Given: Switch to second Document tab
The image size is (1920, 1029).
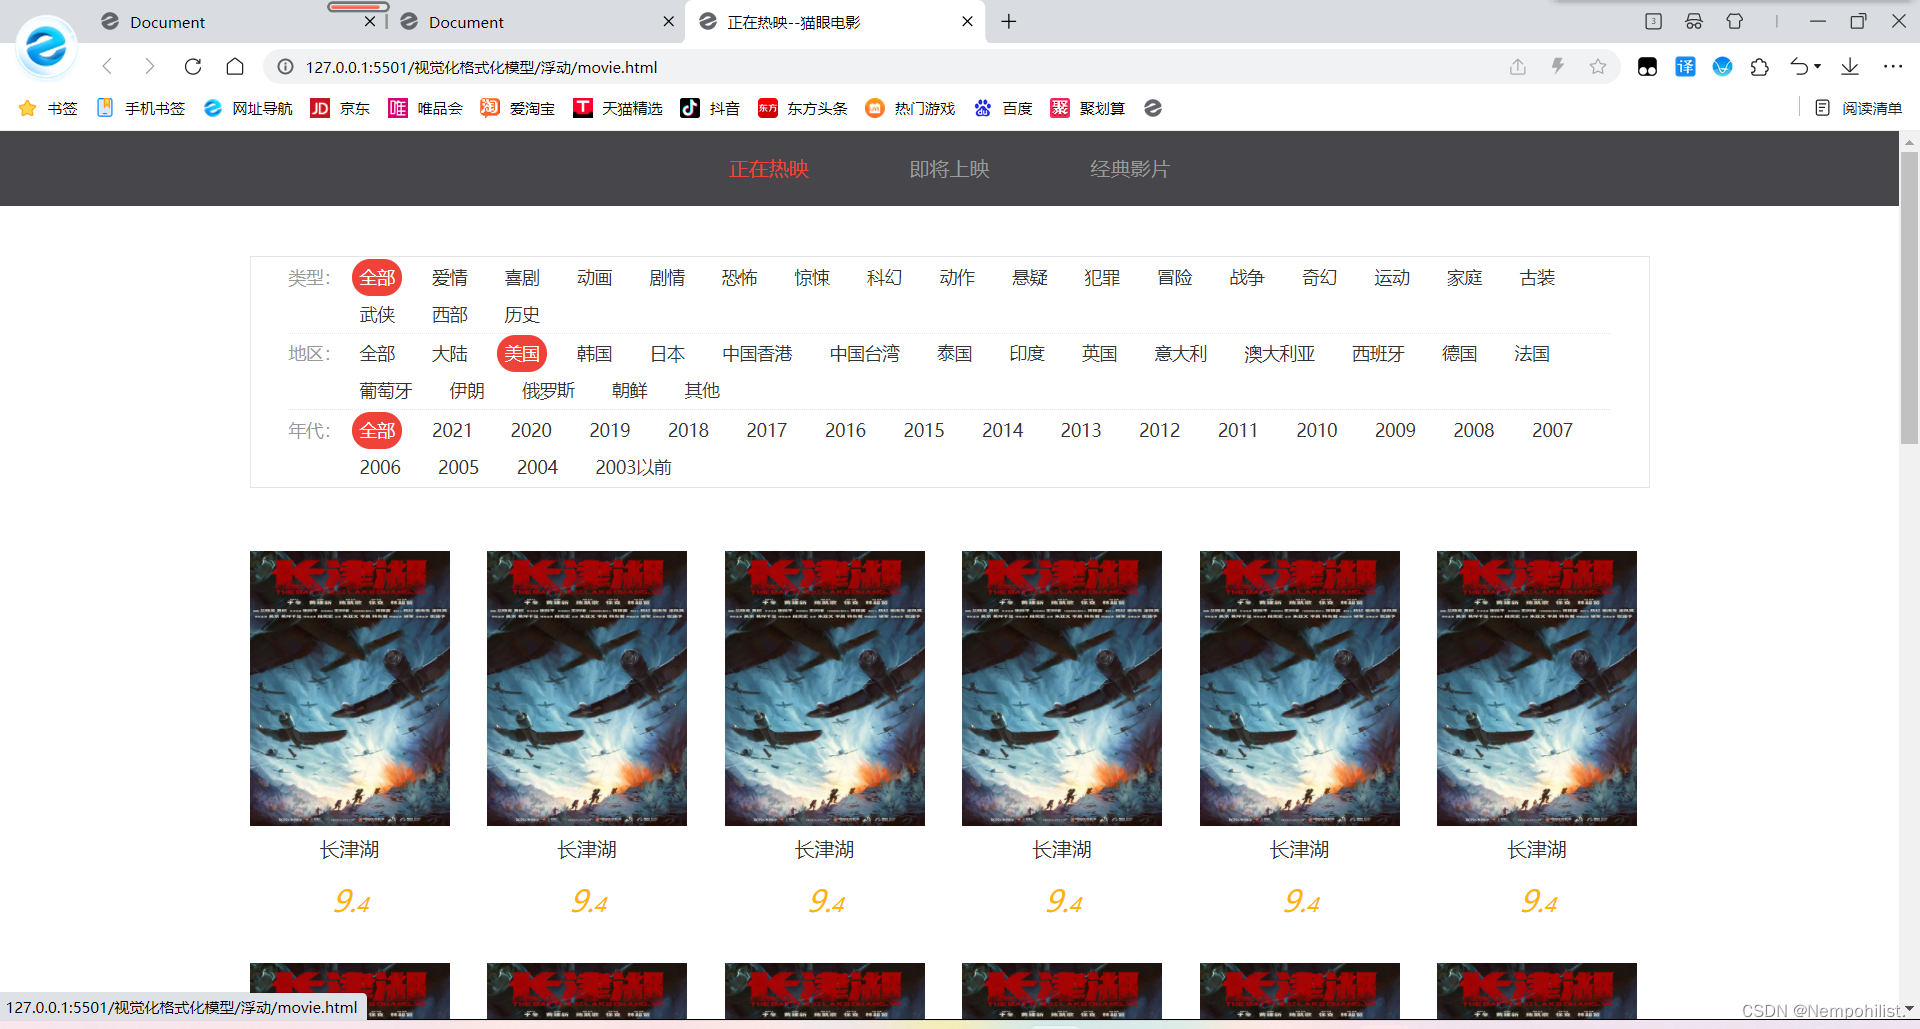Looking at the screenshot, I should (535, 22).
